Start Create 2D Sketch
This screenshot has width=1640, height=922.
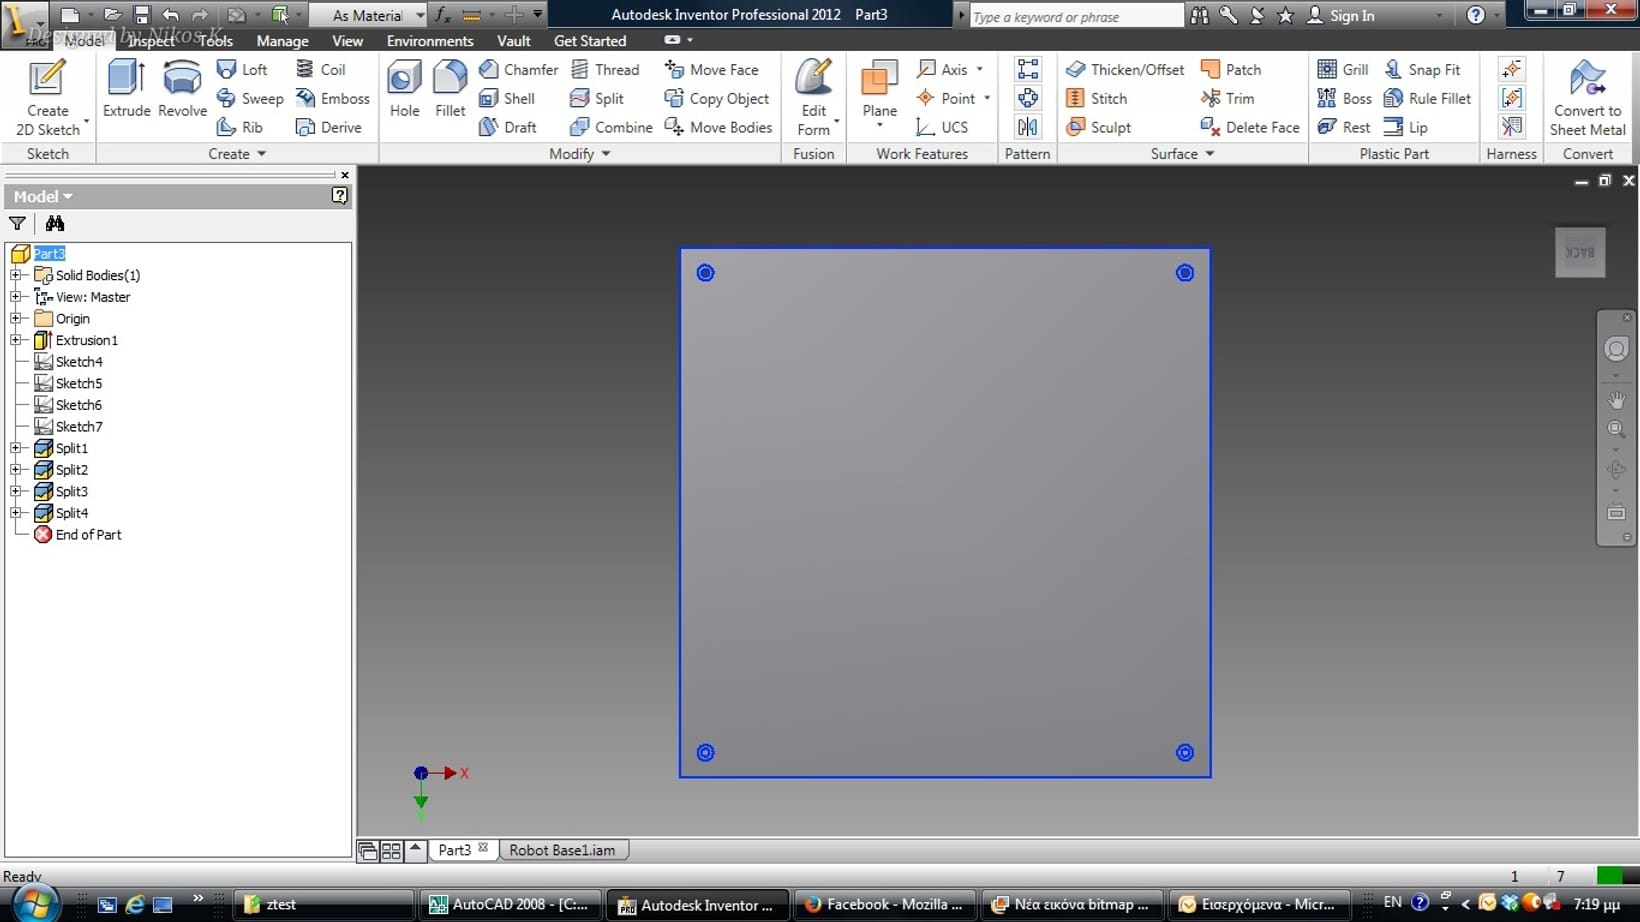click(x=47, y=98)
